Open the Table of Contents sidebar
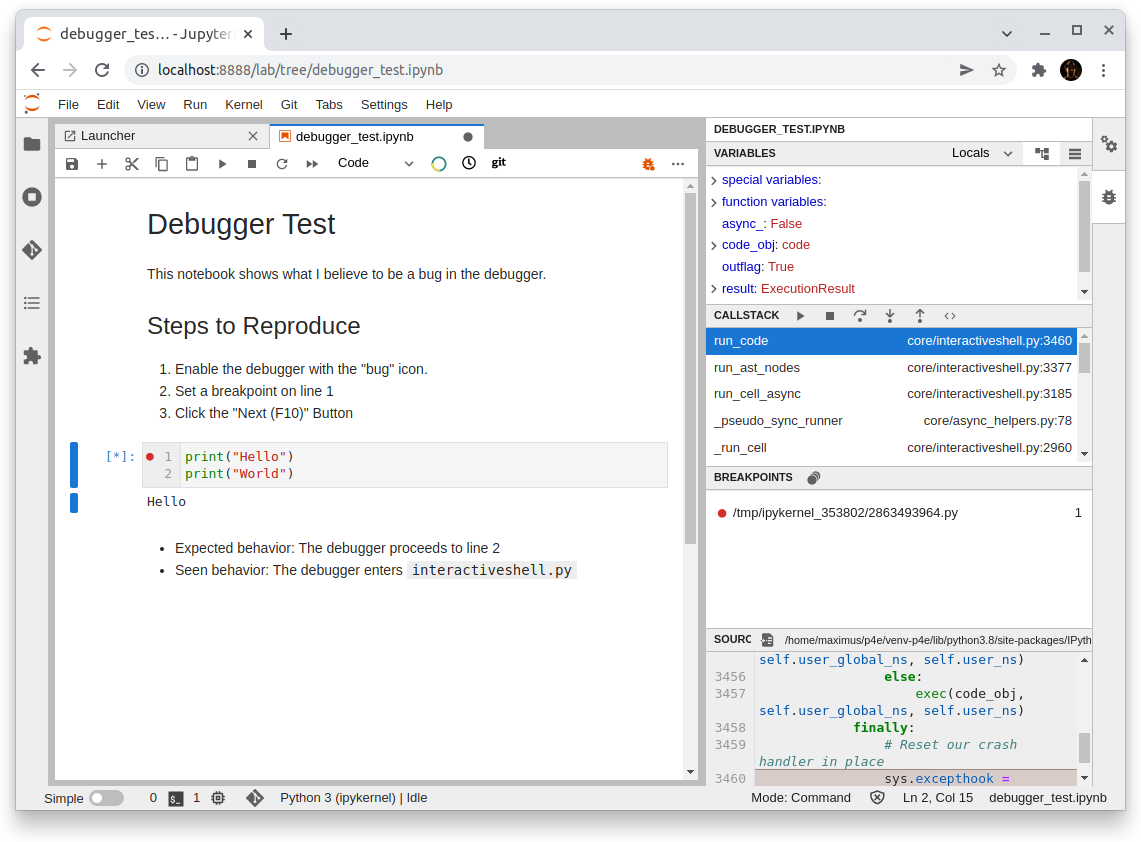Viewport: 1141px width, 842px height. pos(32,303)
